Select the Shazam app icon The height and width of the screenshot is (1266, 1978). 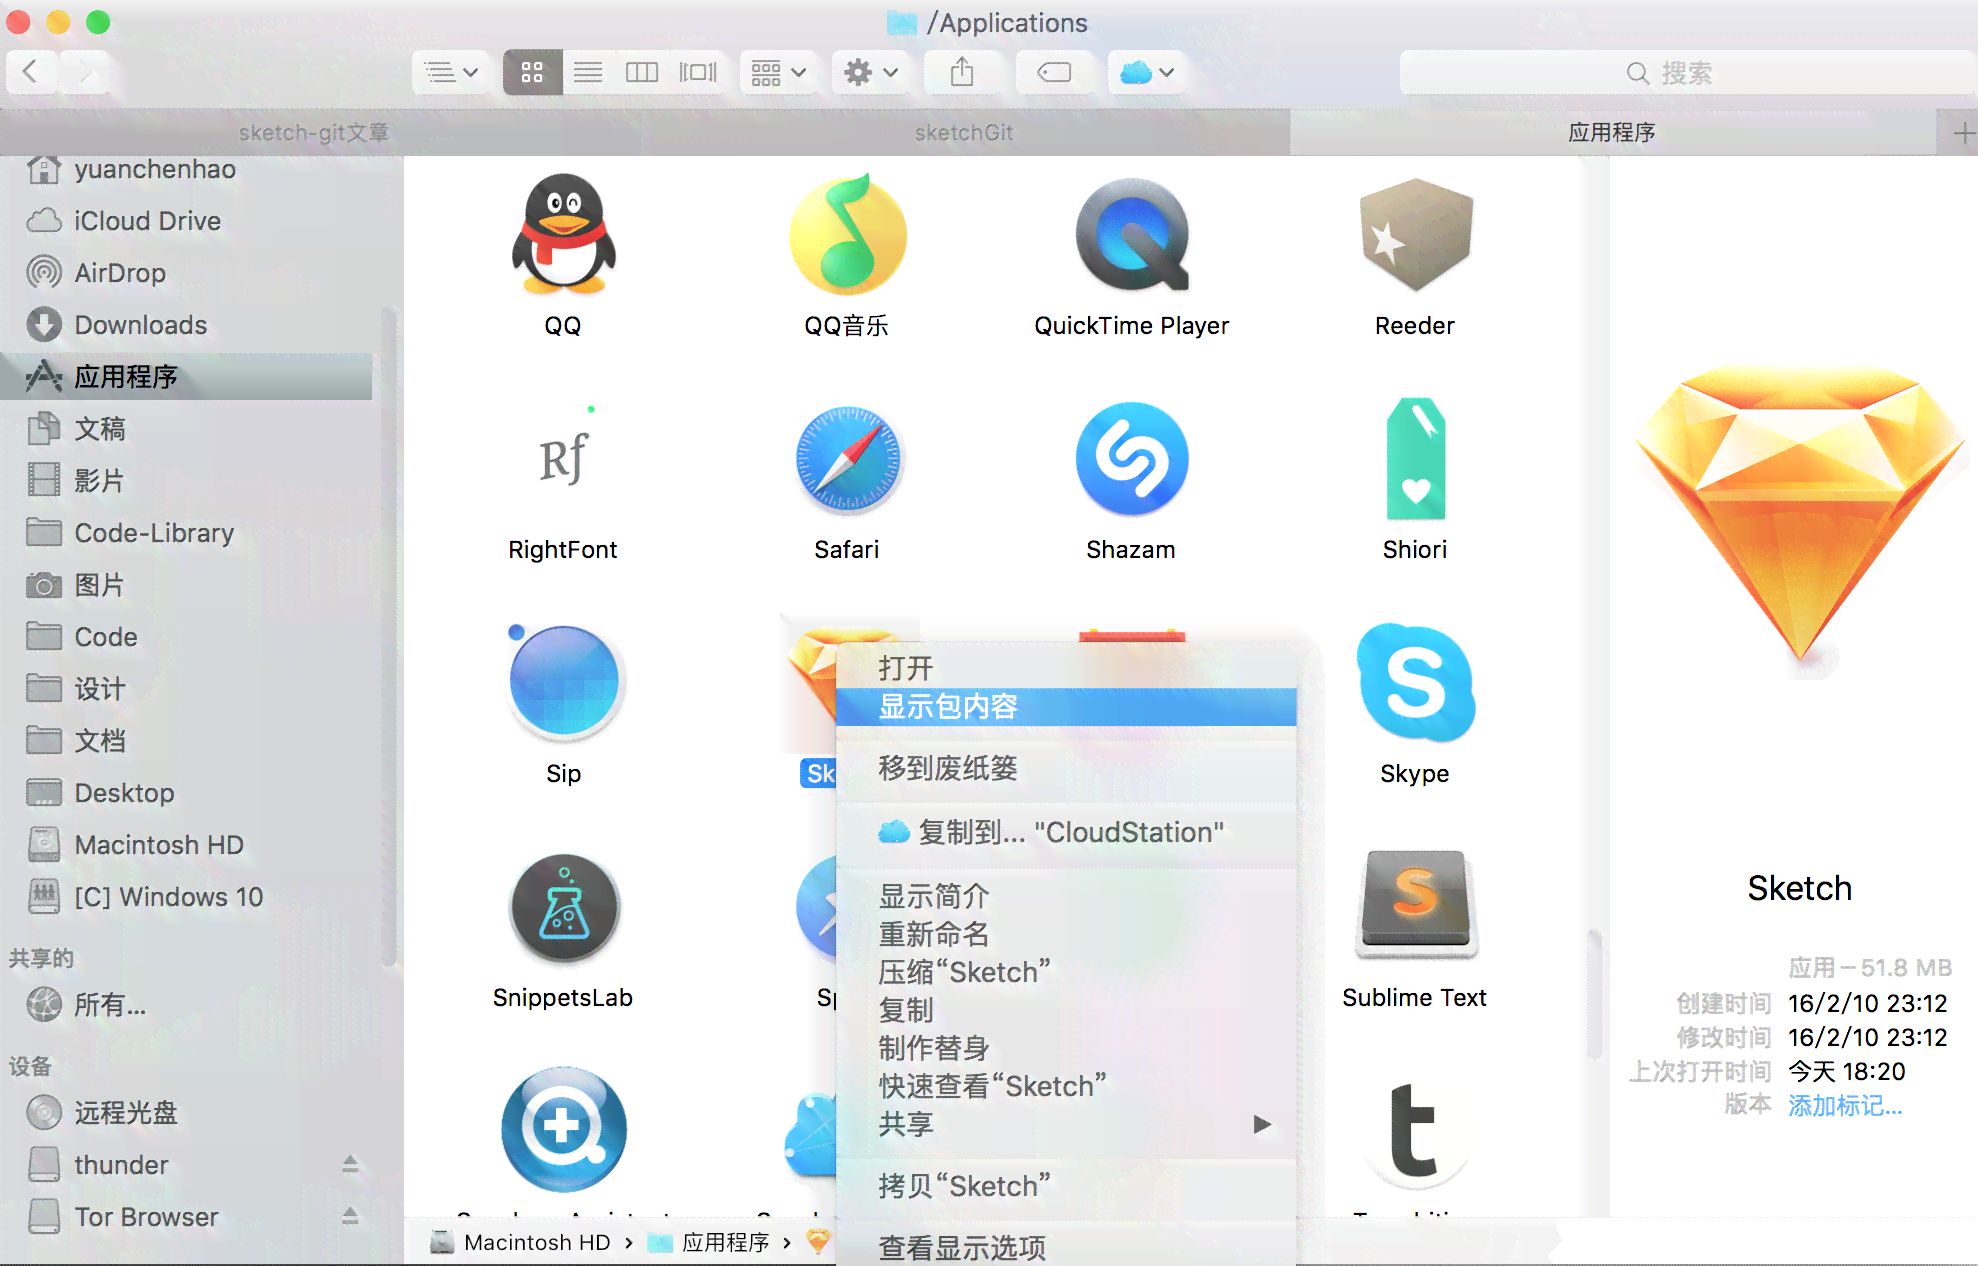(x=1132, y=459)
